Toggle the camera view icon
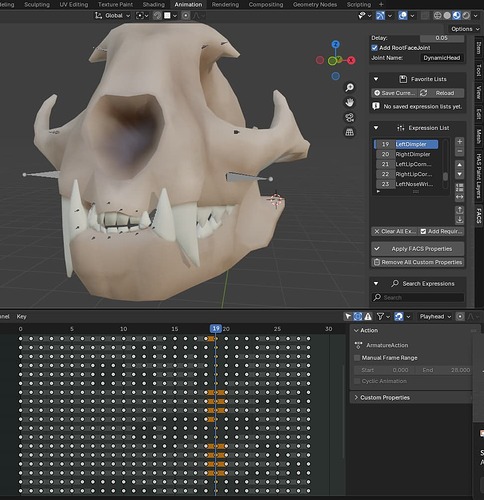The width and height of the screenshot is (484, 500). [x=349, y=117]
